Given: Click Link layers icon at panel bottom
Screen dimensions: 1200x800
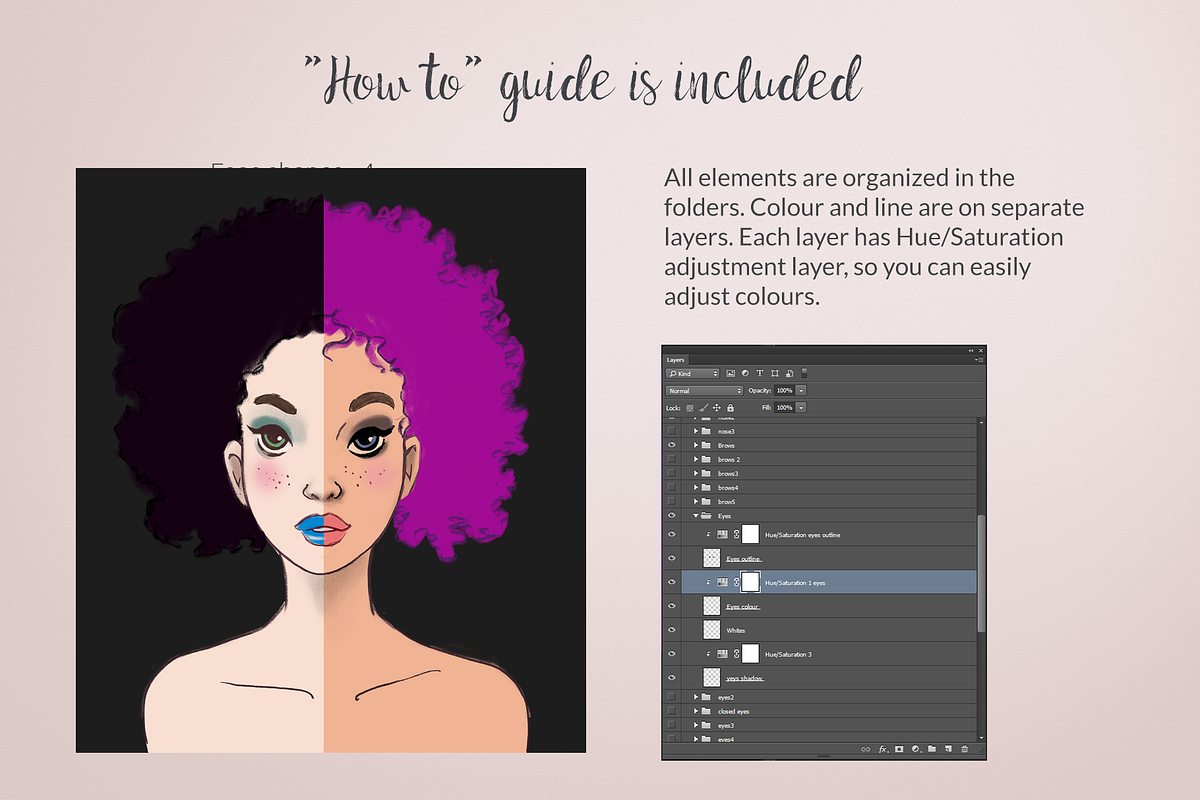Looking at the screenshot, I should (x=865, y=749).
